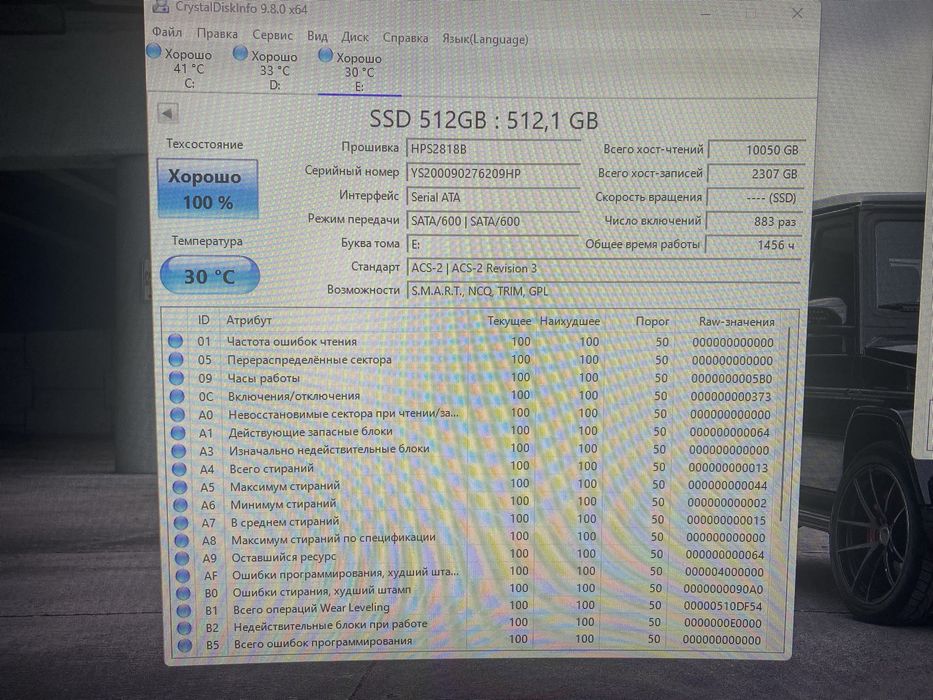Click status icon of row B0 Ошибки стирания
933x700 pixels.
pos(183,593)
